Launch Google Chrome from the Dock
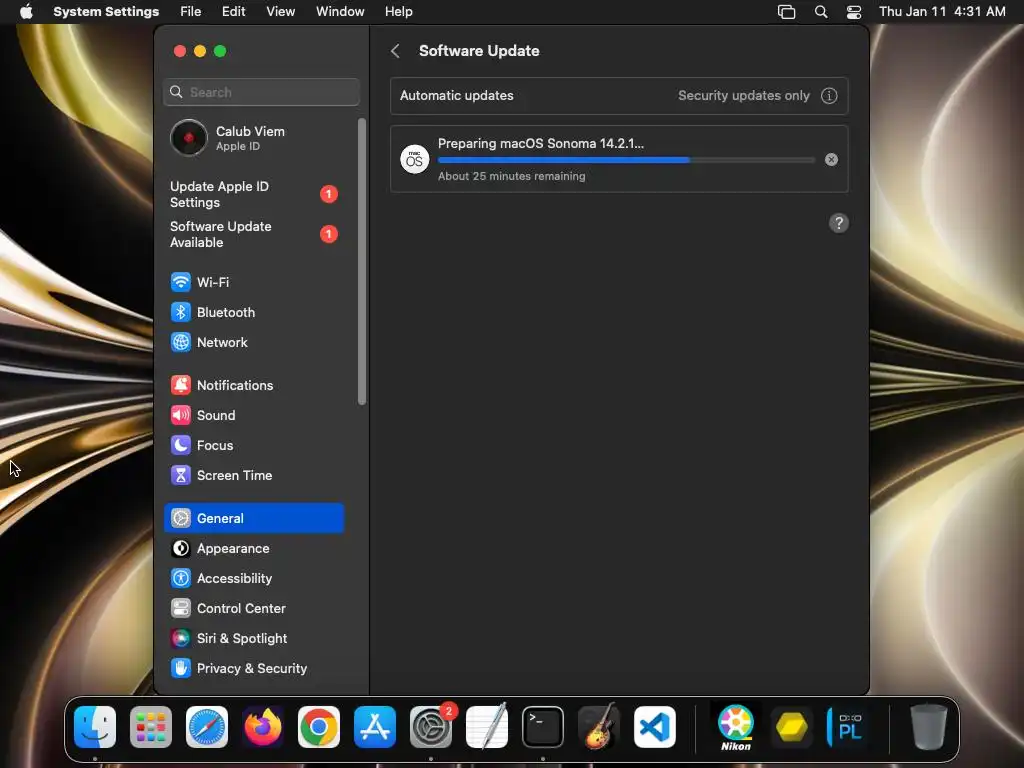This screenshot has width=1024, height=768. pos(319,727)
